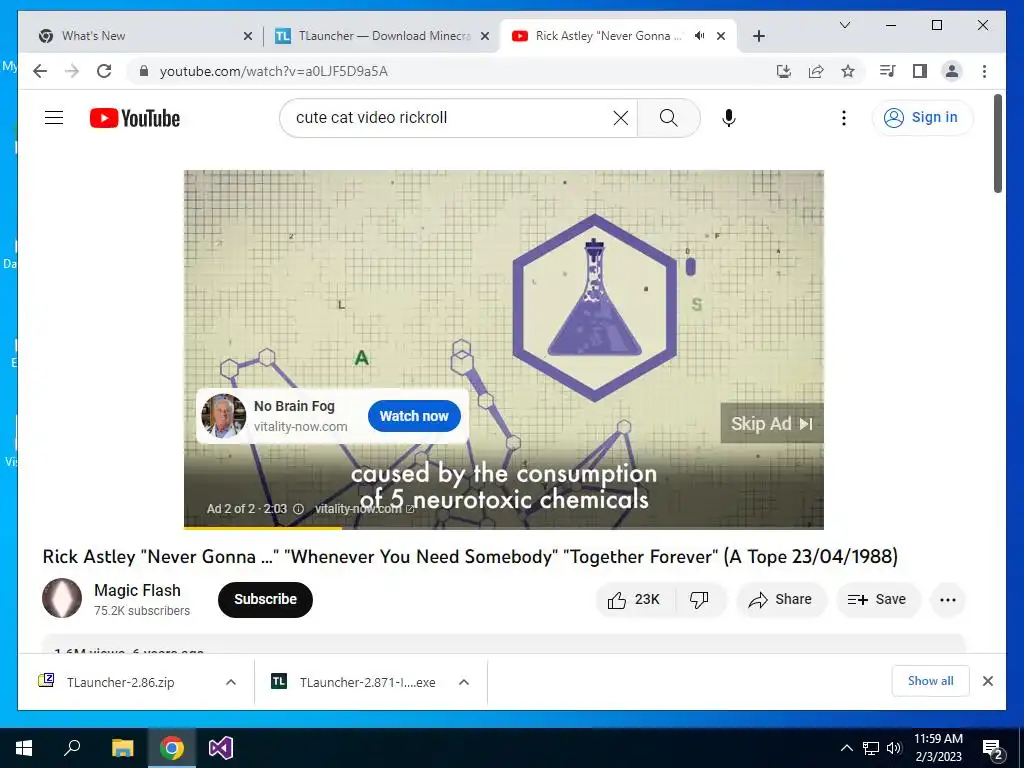
Task: Click the Sign in button
Action: (922, 118)
